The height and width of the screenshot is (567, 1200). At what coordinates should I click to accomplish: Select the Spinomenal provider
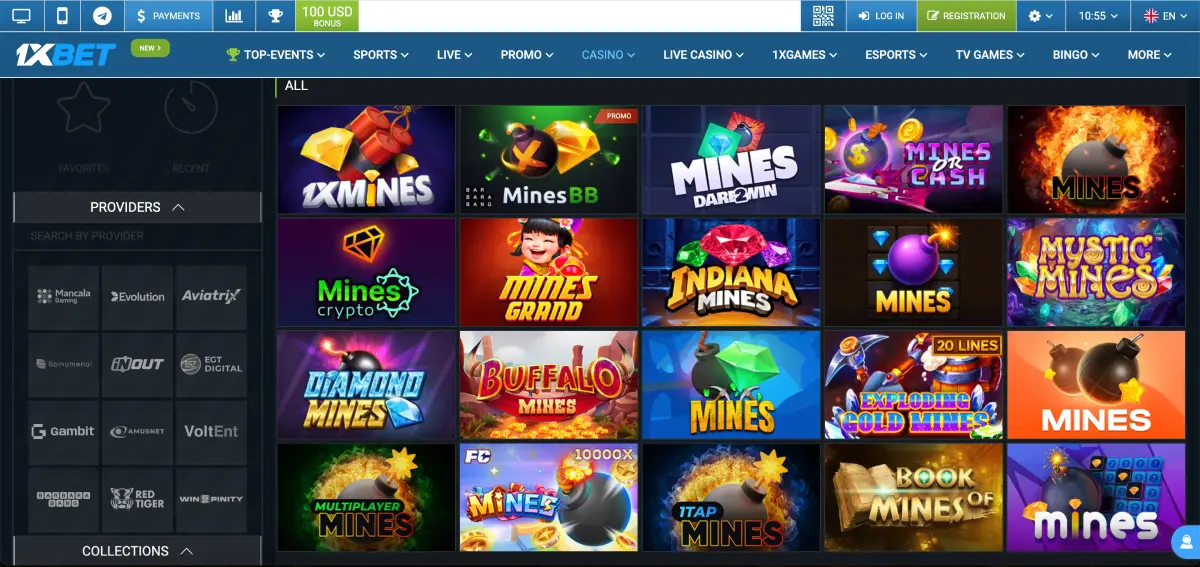tap(63, 365)
